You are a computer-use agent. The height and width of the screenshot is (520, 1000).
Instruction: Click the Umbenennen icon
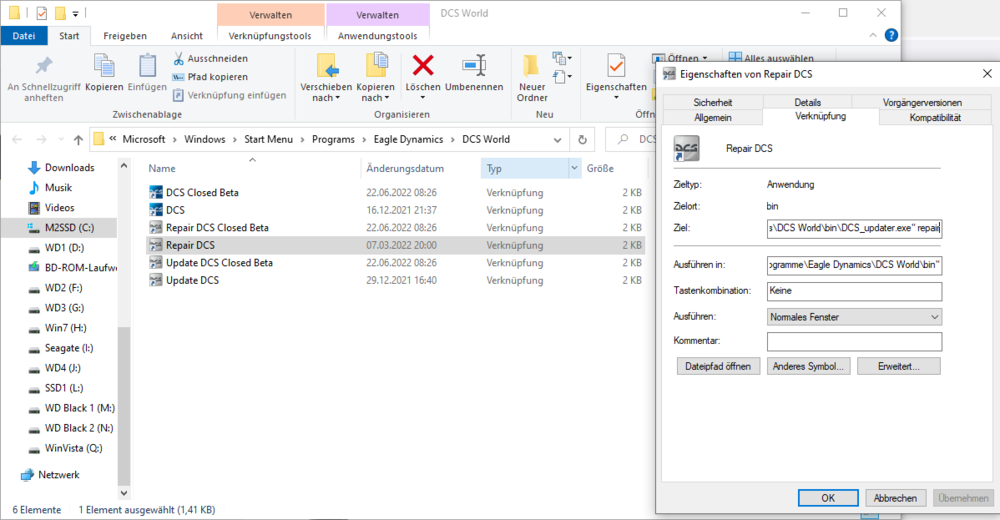coord(474,65)
